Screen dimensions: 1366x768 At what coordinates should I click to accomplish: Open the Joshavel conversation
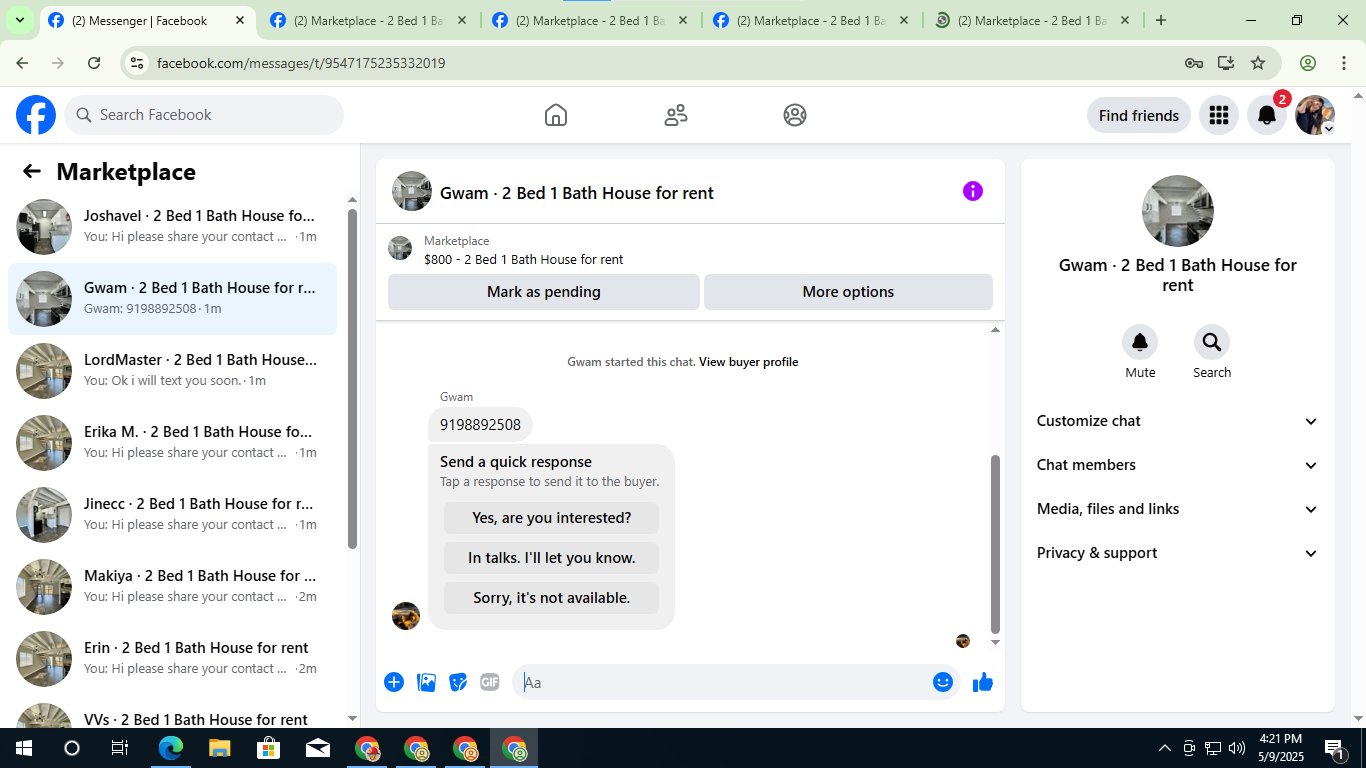click(x=172, y=227)
